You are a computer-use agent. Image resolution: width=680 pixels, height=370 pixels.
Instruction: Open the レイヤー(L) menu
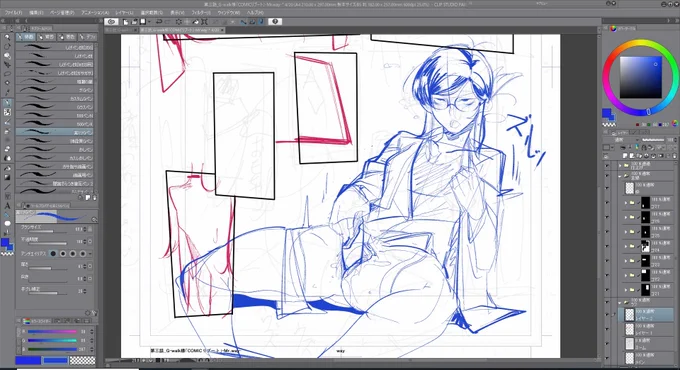coord(124,13)
